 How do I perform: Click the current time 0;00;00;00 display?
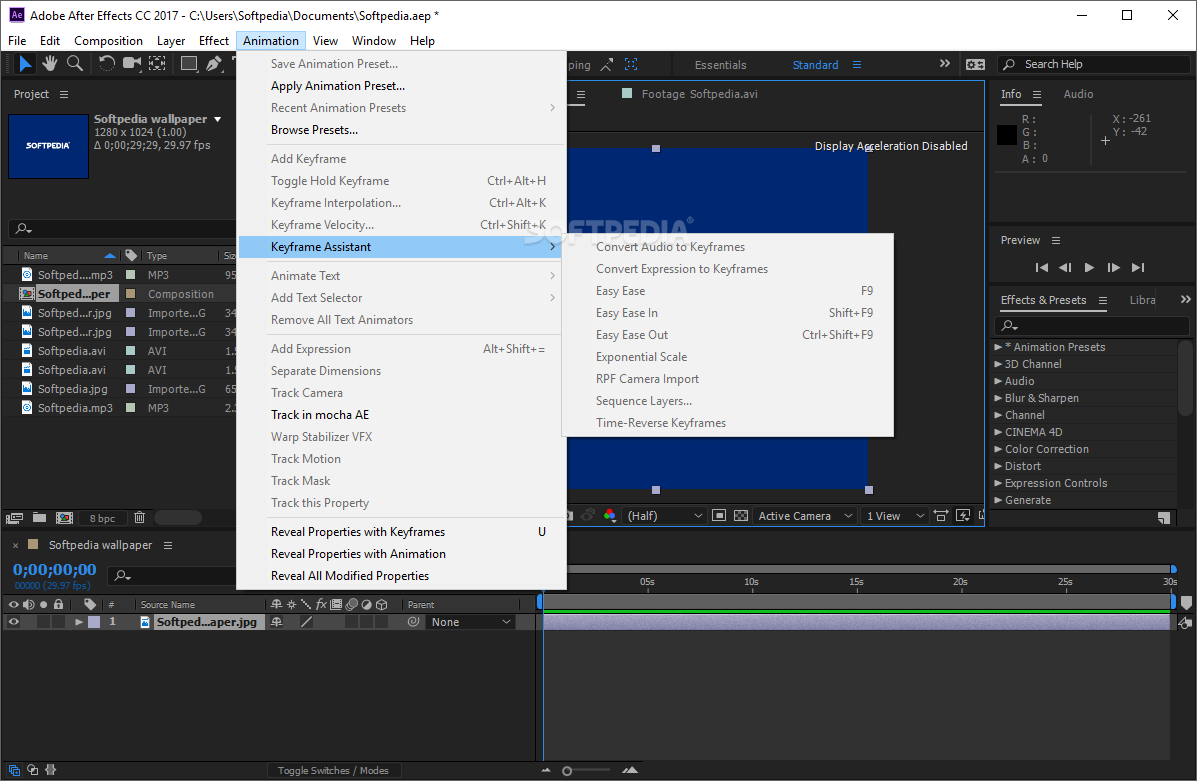pyautogui.click(x=54, y=570)
